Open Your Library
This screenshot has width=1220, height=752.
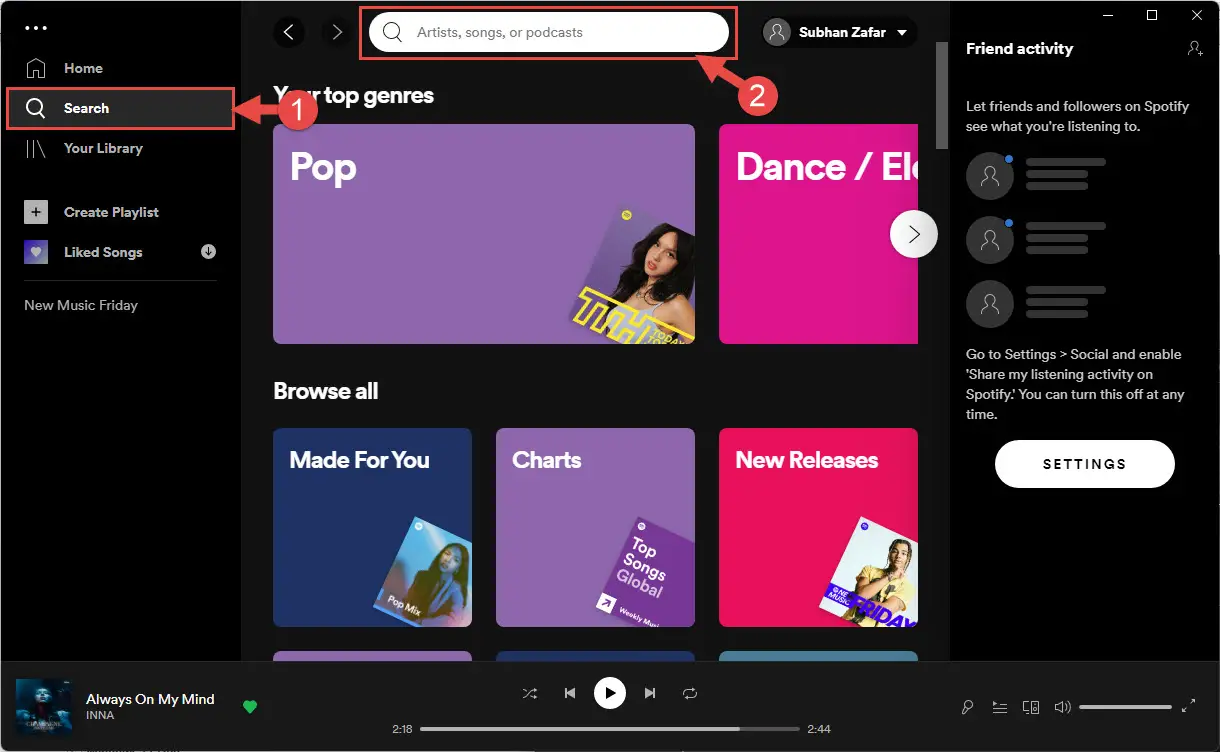click(x=103, y=148)
